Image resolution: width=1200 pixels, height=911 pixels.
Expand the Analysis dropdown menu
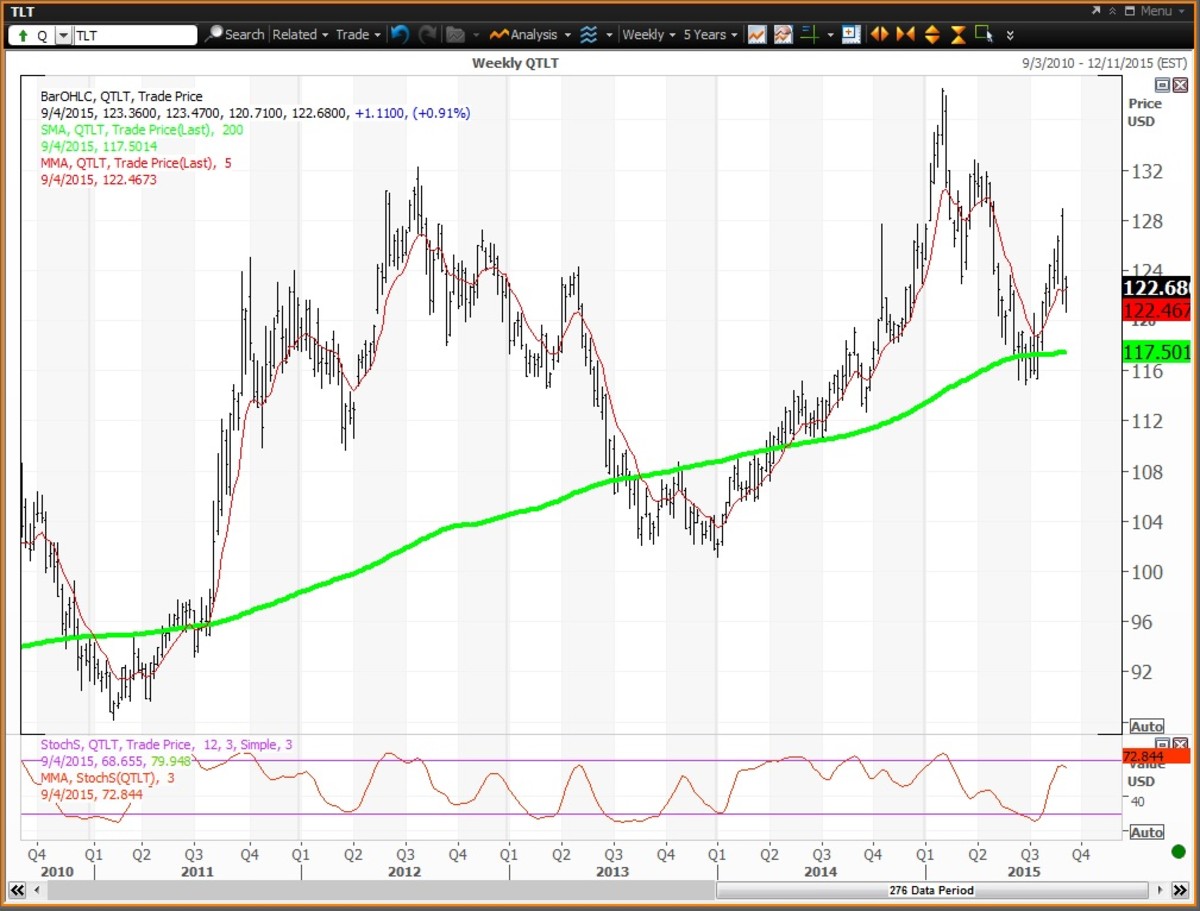[531, 35]
